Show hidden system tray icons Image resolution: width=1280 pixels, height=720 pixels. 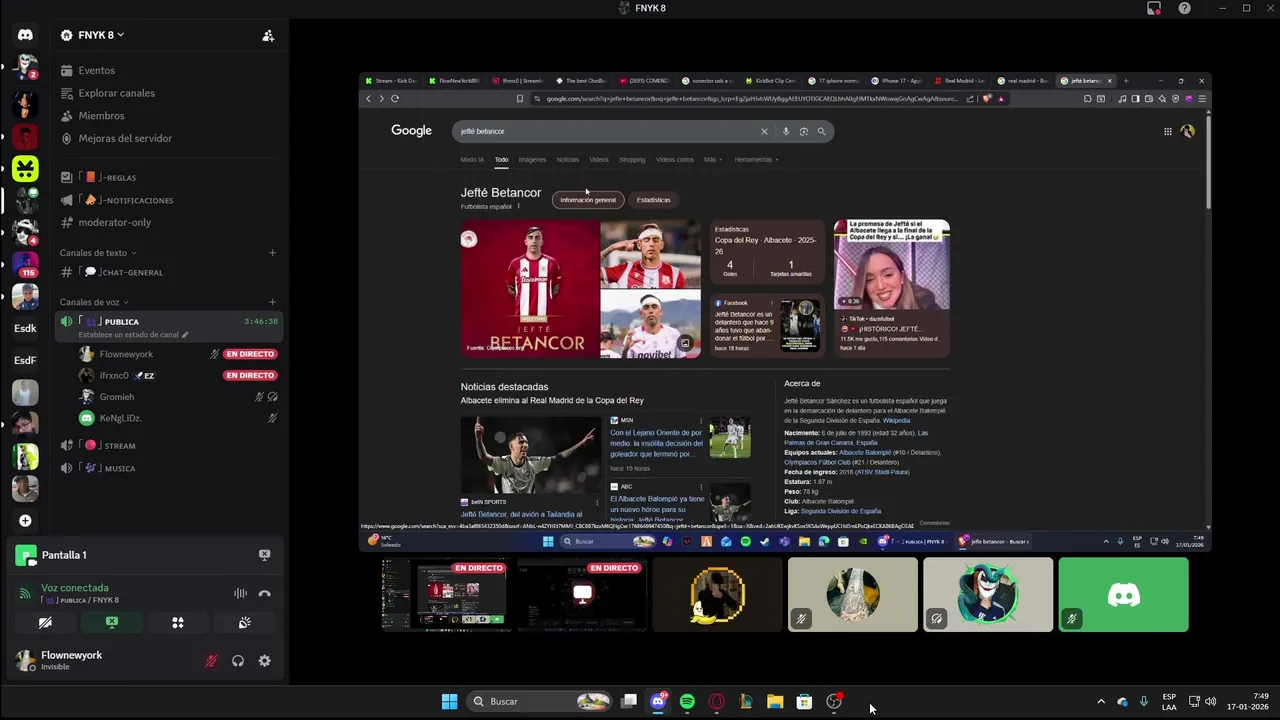[x=1101, y=702]
